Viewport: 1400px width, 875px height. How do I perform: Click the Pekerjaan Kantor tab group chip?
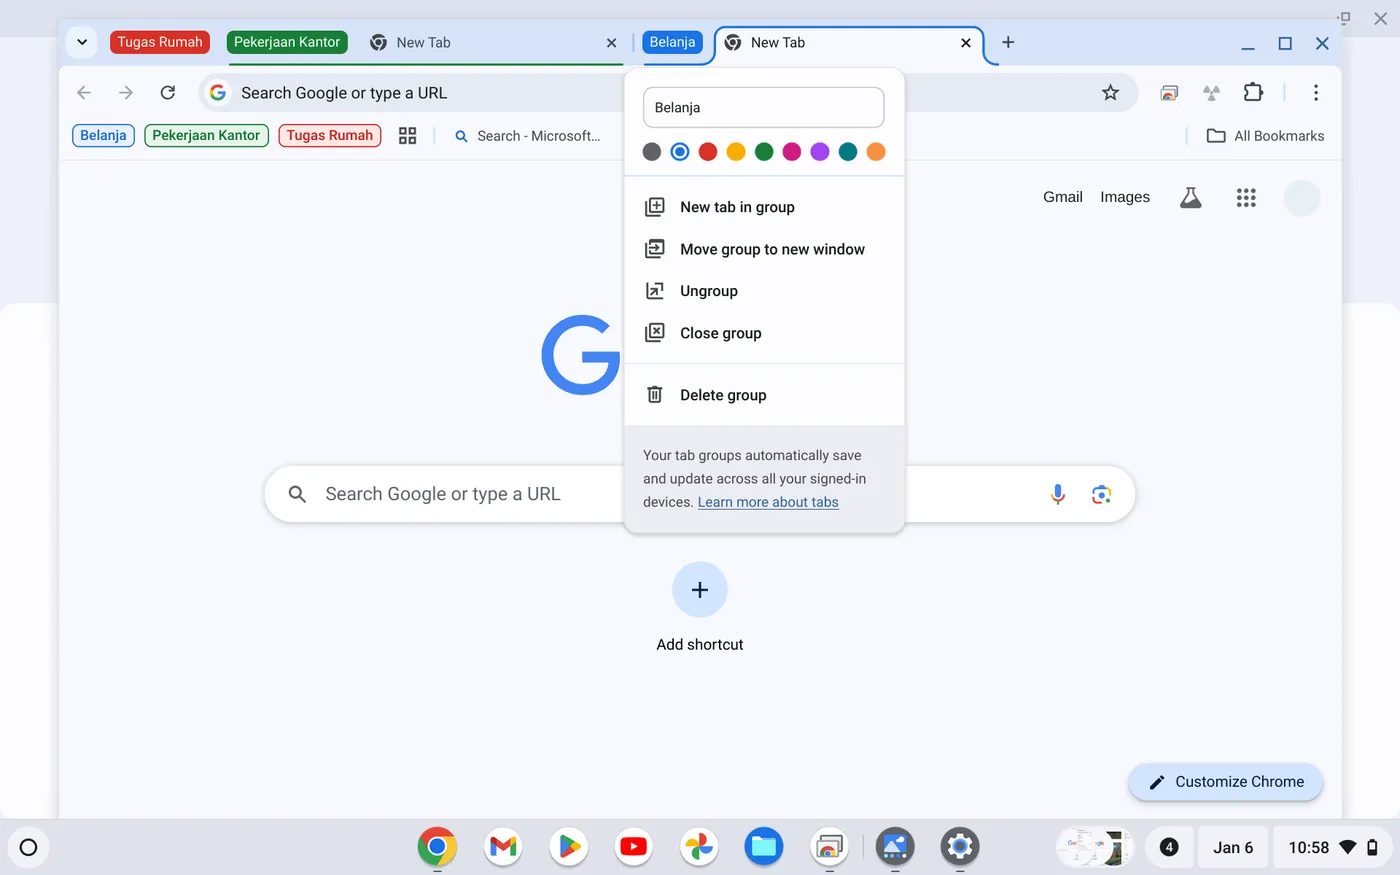pyautogui.click(x=287, y=42)
